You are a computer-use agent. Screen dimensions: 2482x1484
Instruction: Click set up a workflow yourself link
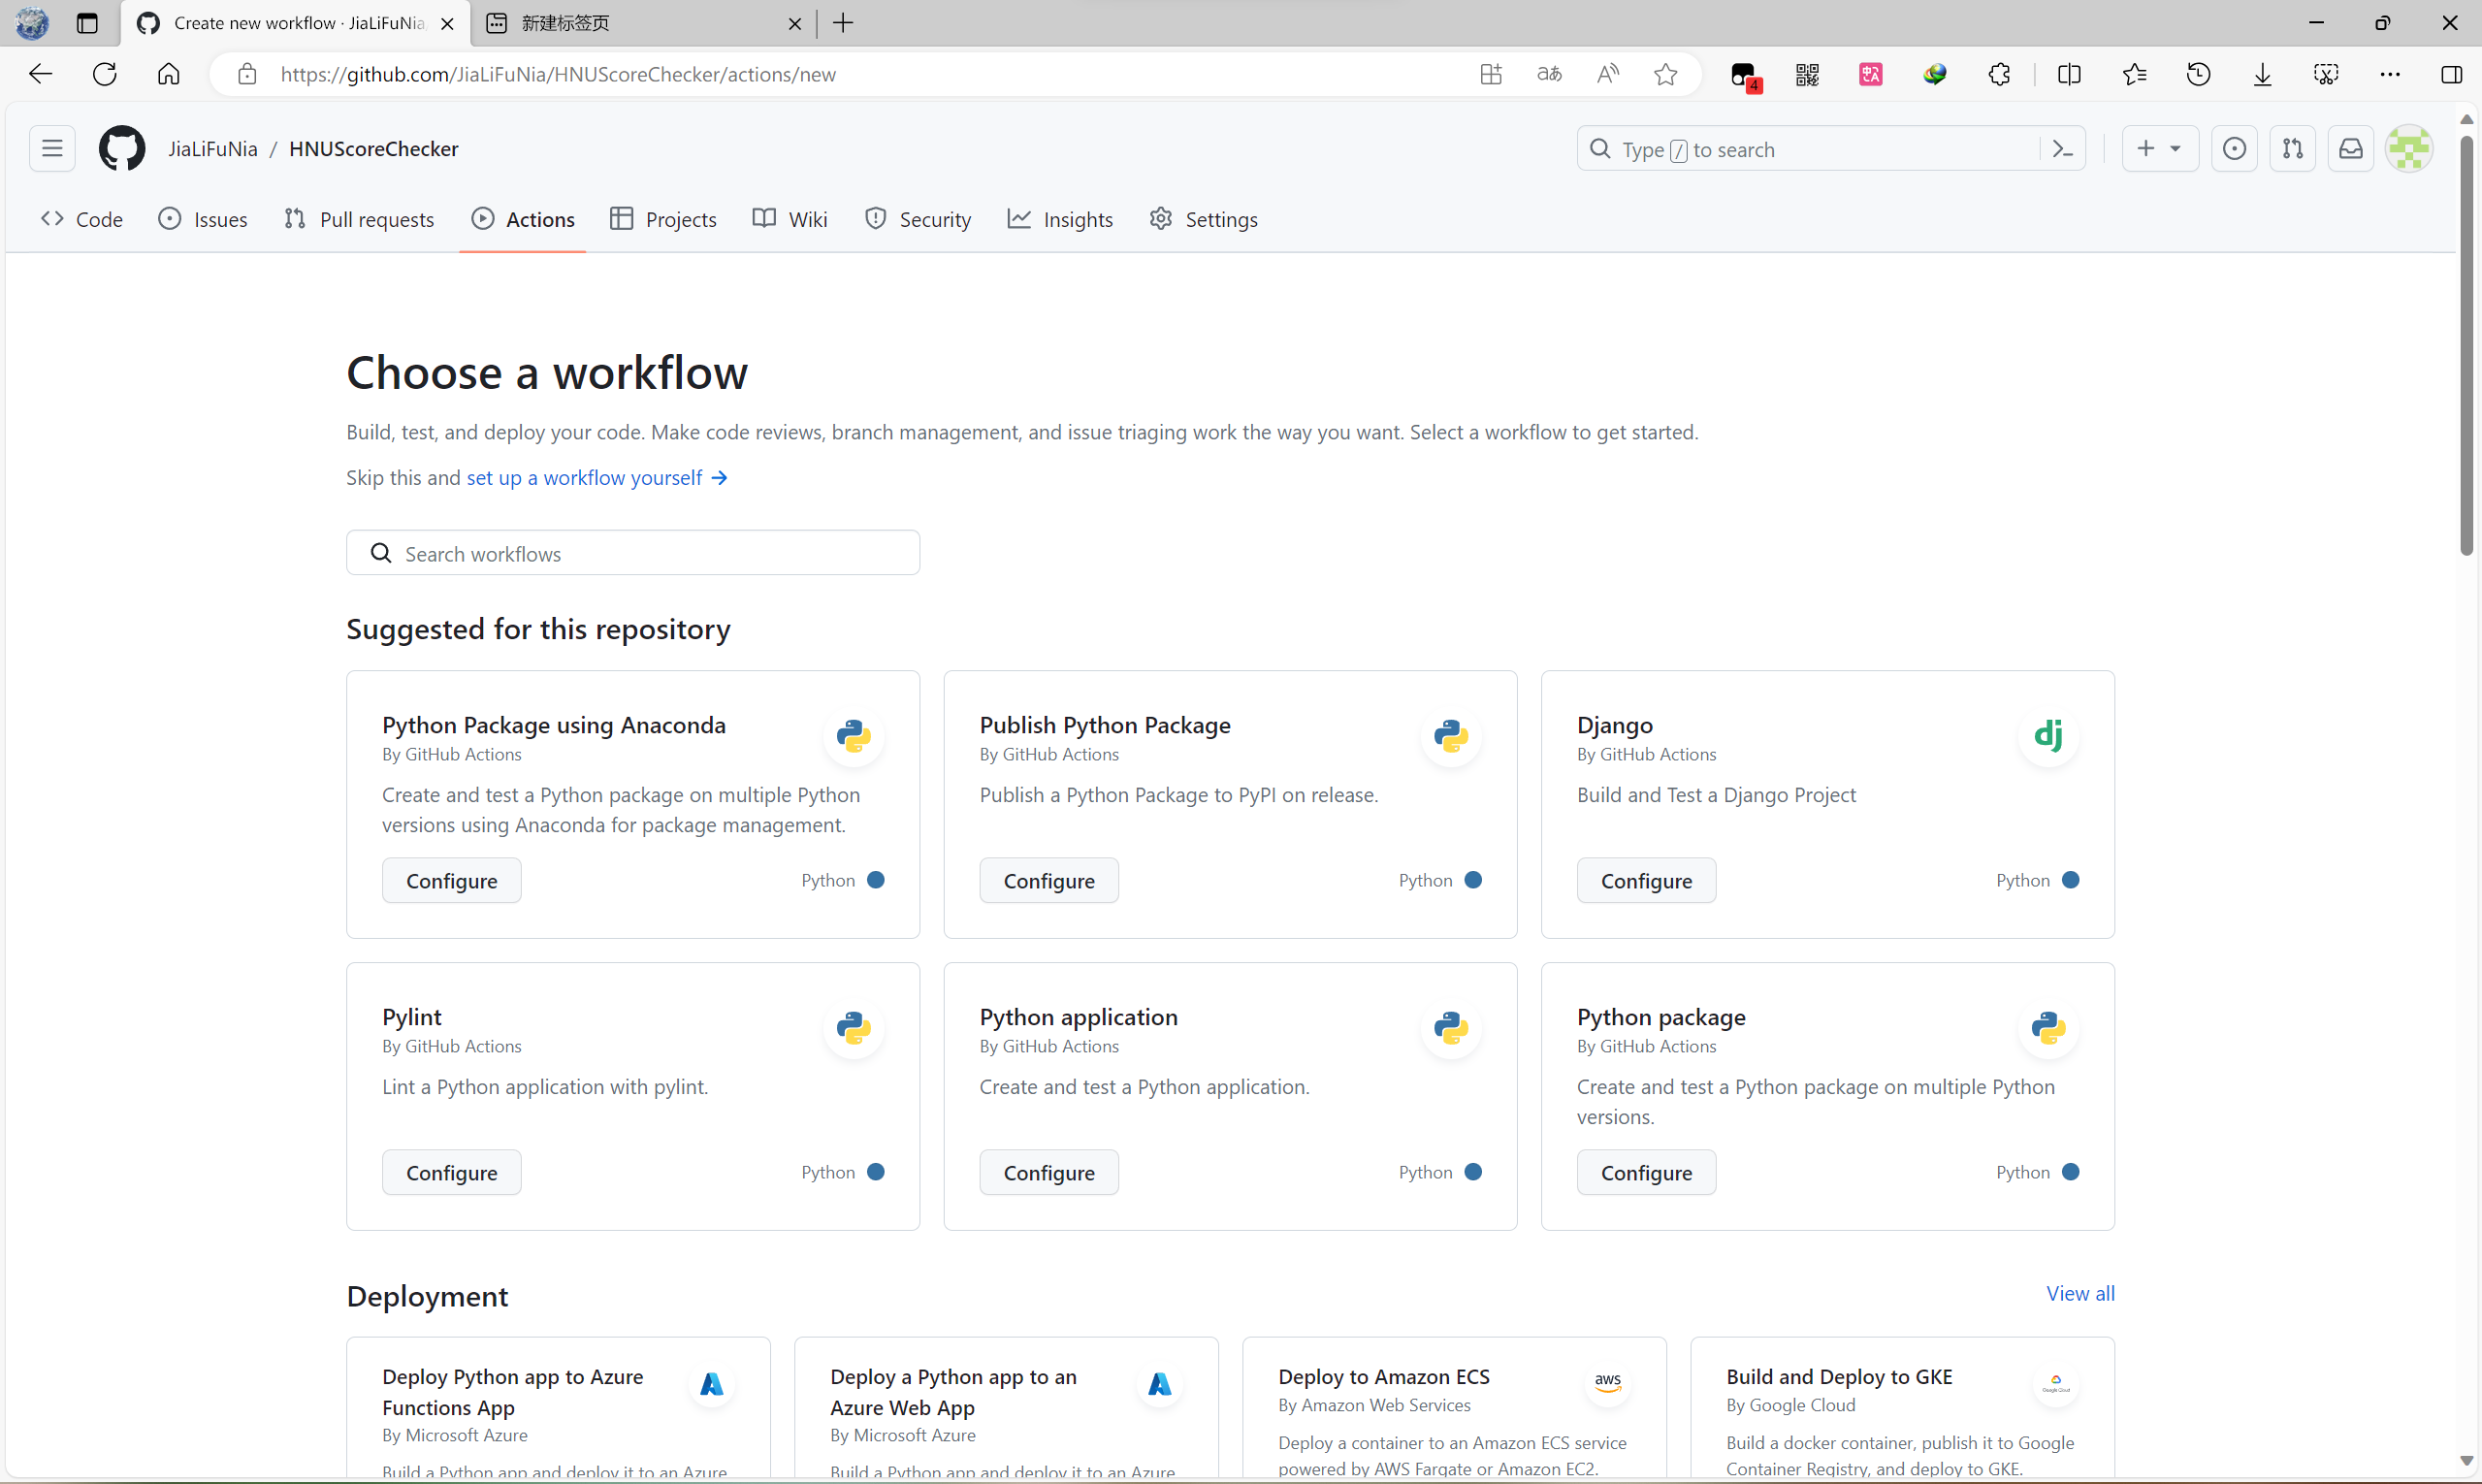coord(597,478)
